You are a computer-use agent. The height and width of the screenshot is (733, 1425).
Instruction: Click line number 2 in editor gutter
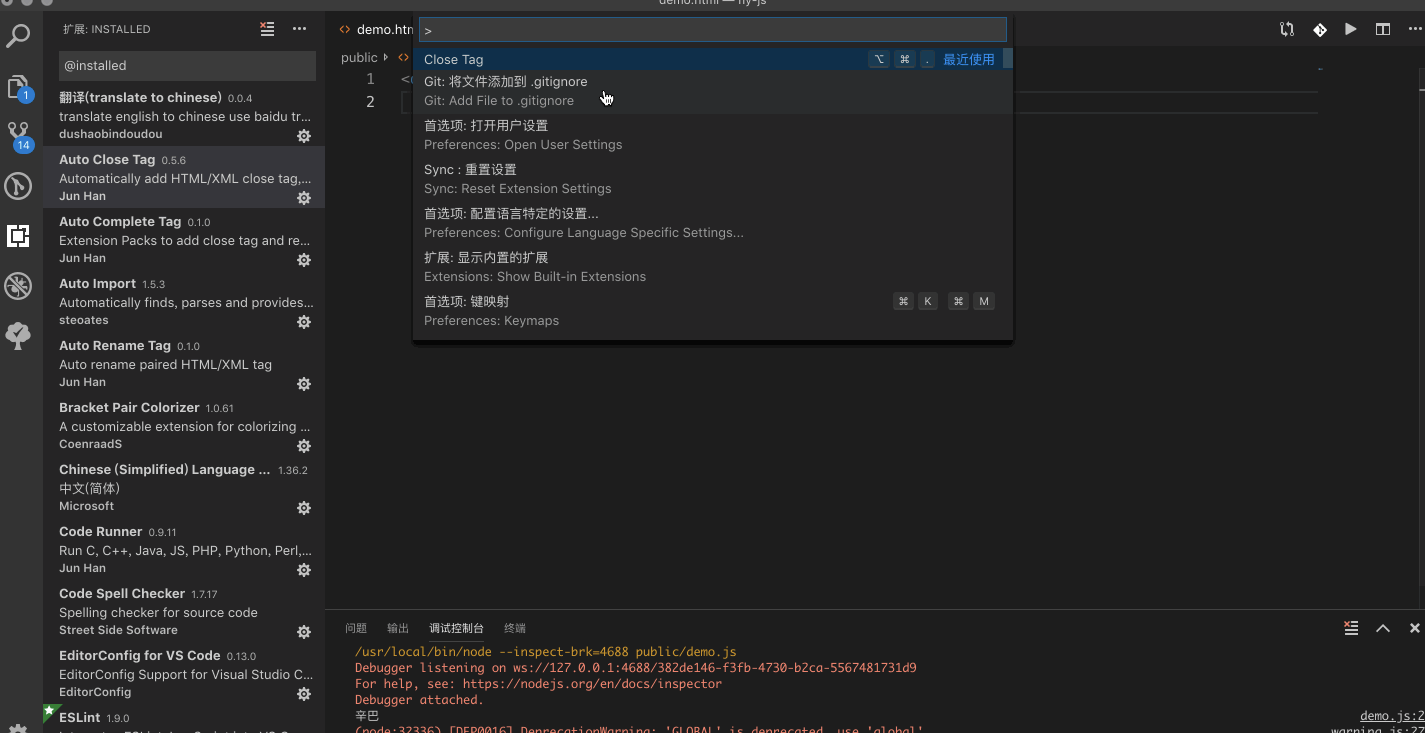(x=370, y=101)
